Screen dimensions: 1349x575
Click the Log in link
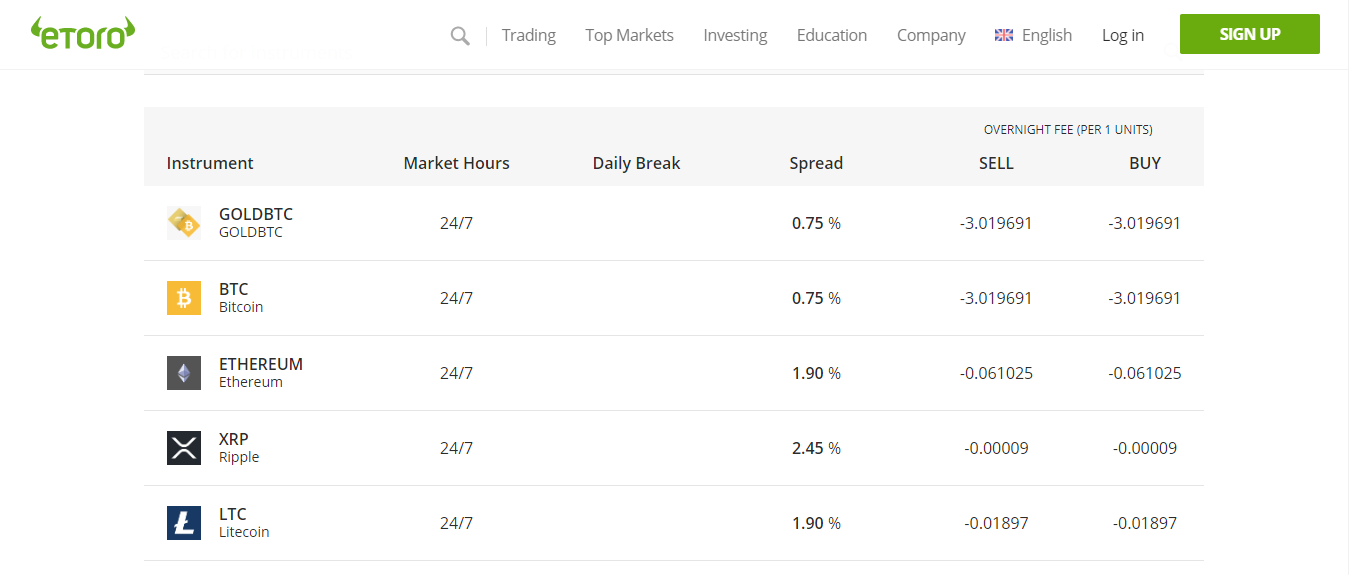1123,35
